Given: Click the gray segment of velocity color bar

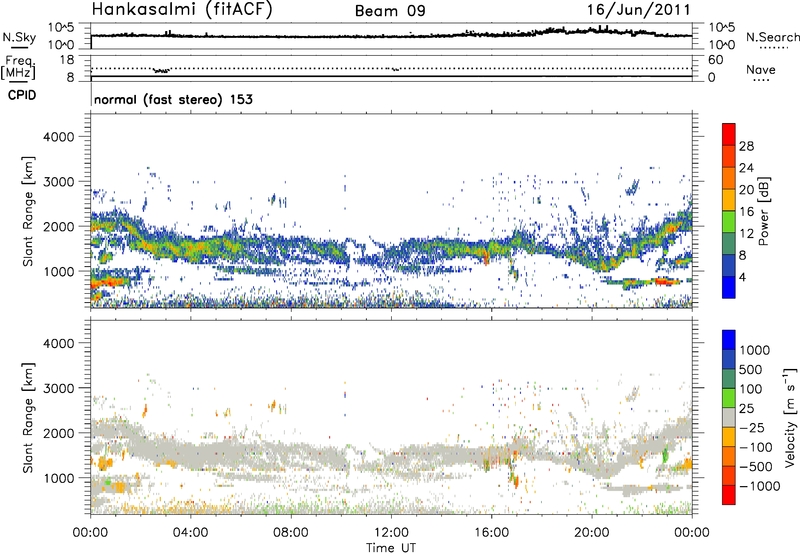Looking at the screenshot, I should (729, 417).
